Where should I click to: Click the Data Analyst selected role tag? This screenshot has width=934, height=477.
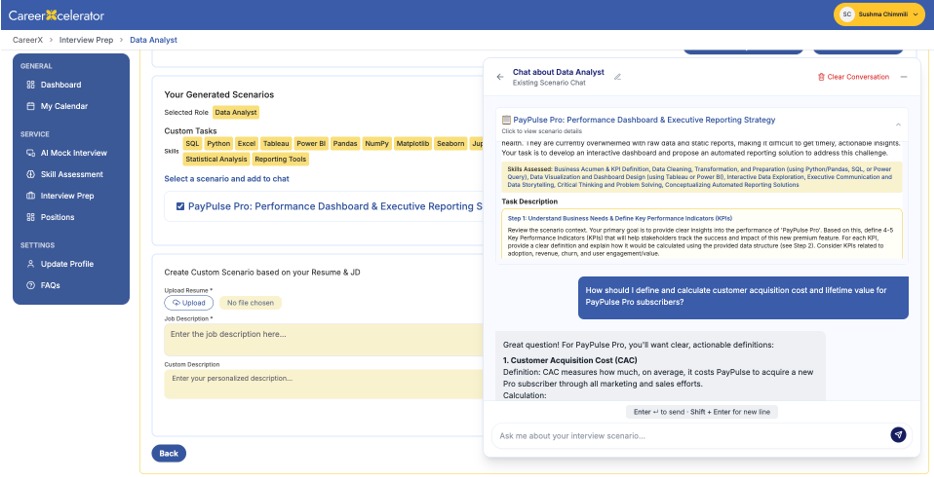tap(236, 113)
